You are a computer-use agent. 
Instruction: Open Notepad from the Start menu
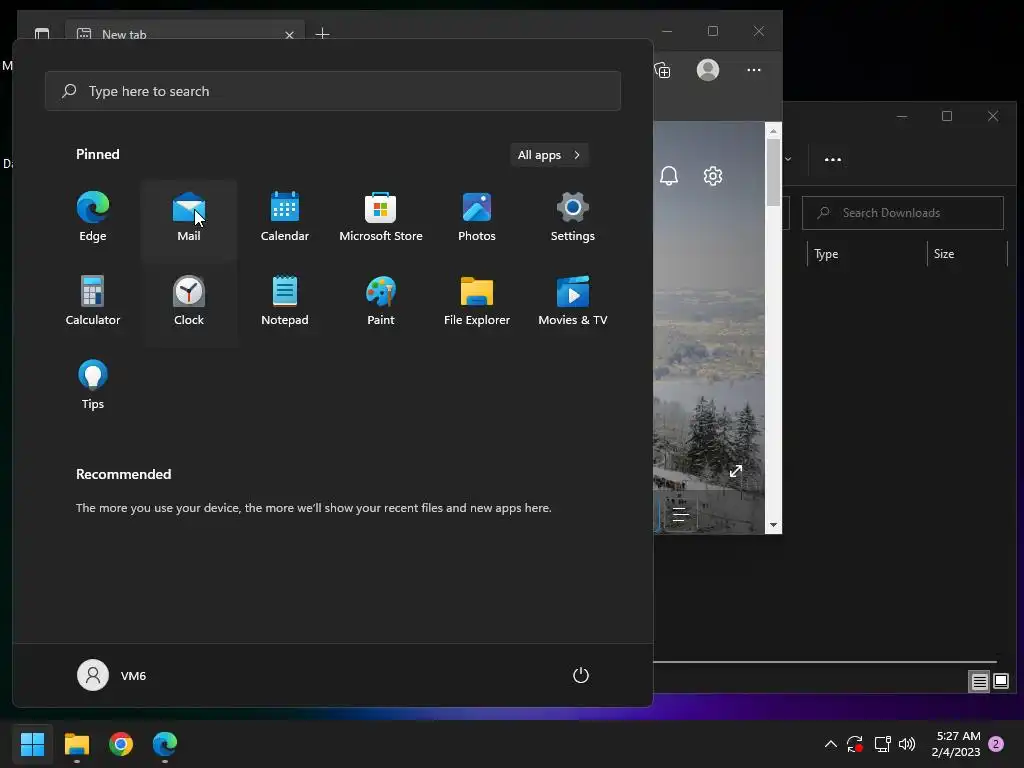[x=285, y=301]
